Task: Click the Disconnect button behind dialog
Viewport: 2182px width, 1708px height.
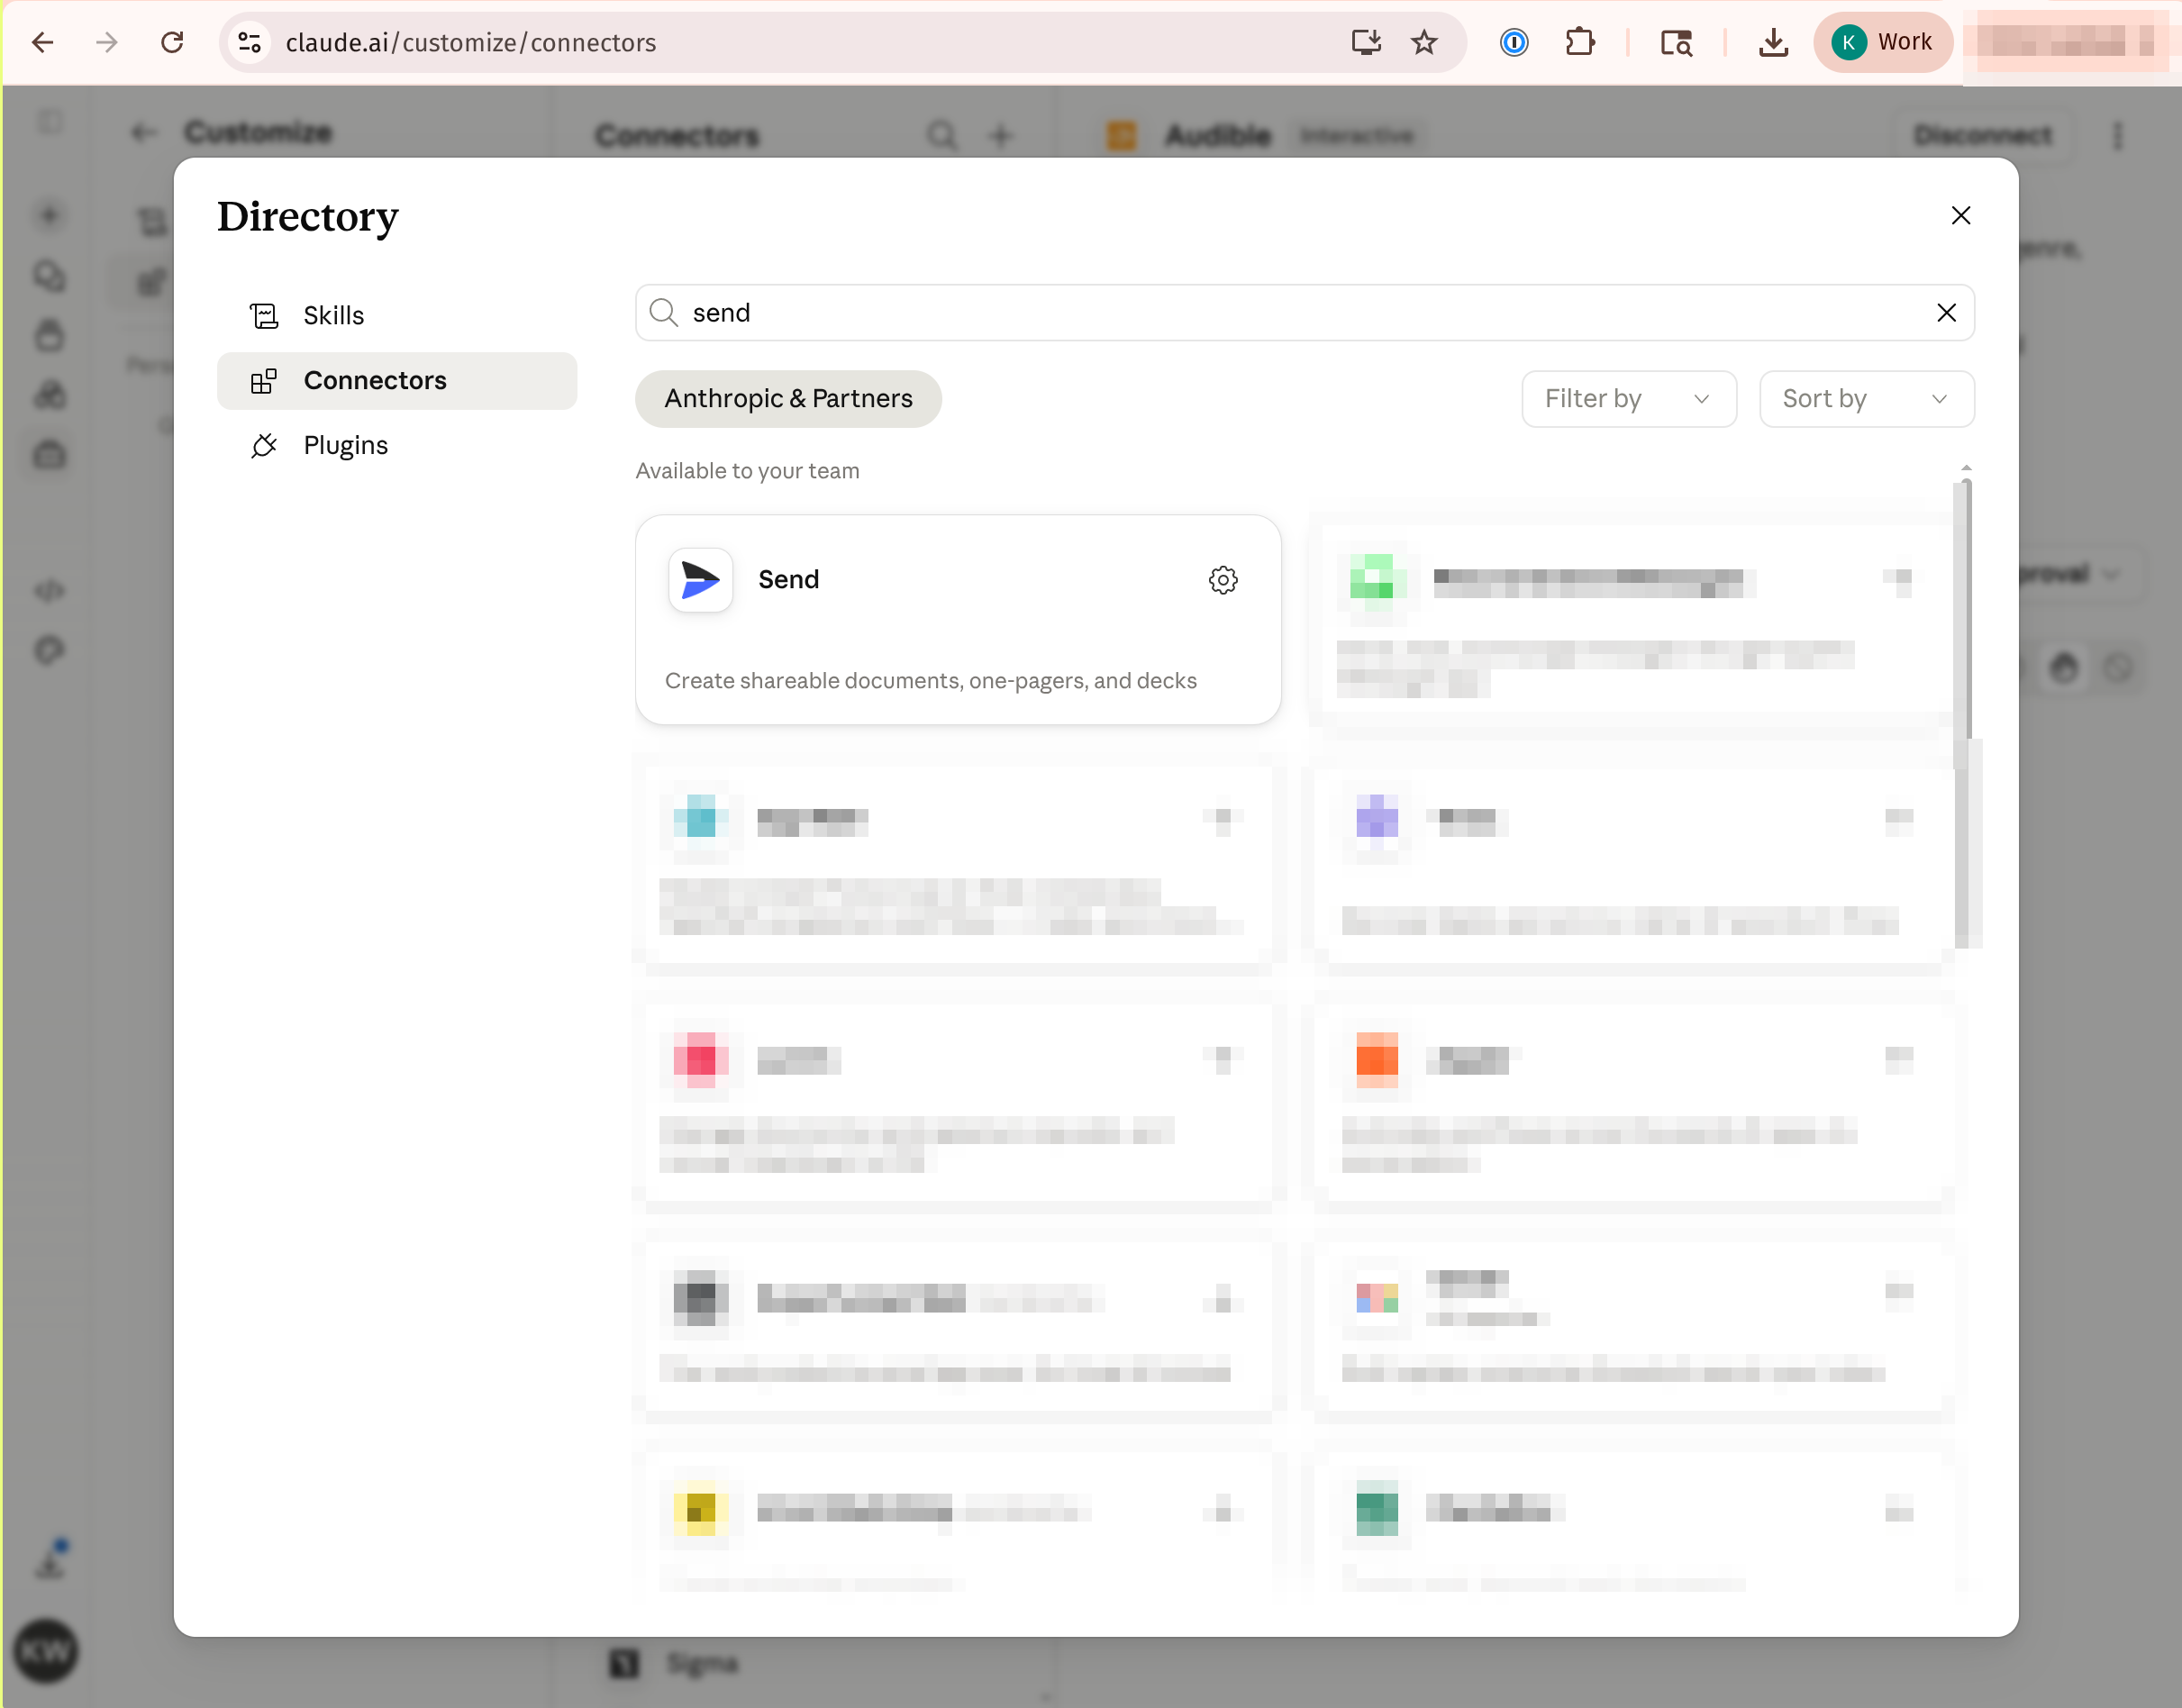Action: tap(1982, 135)
